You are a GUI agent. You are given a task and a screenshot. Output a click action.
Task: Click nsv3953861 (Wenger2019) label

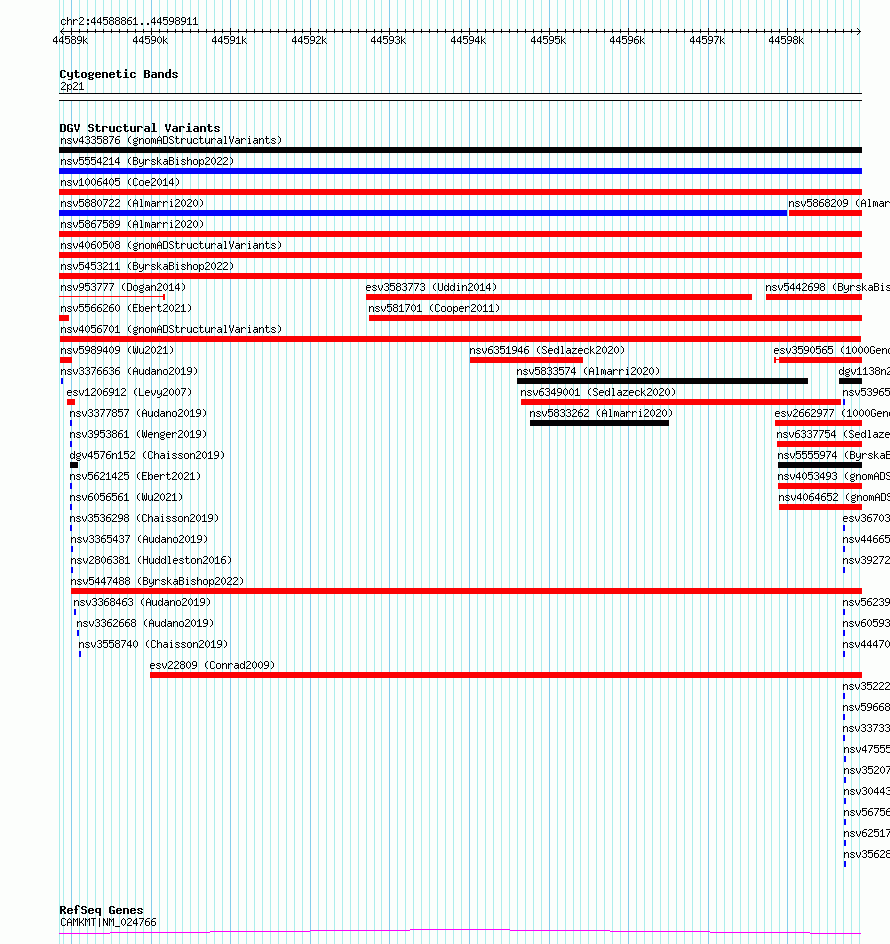tap(138, 435)
